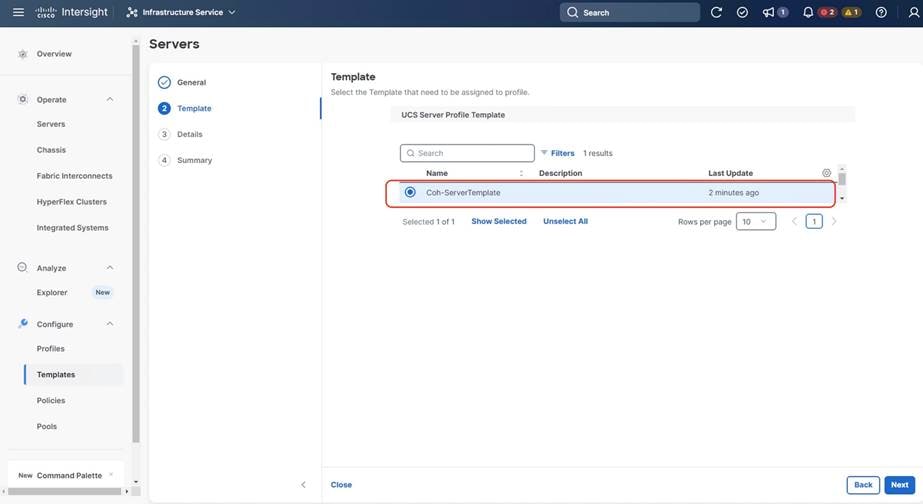Click the Close link
The image size is (923, 504).
[x=341, y=485]
